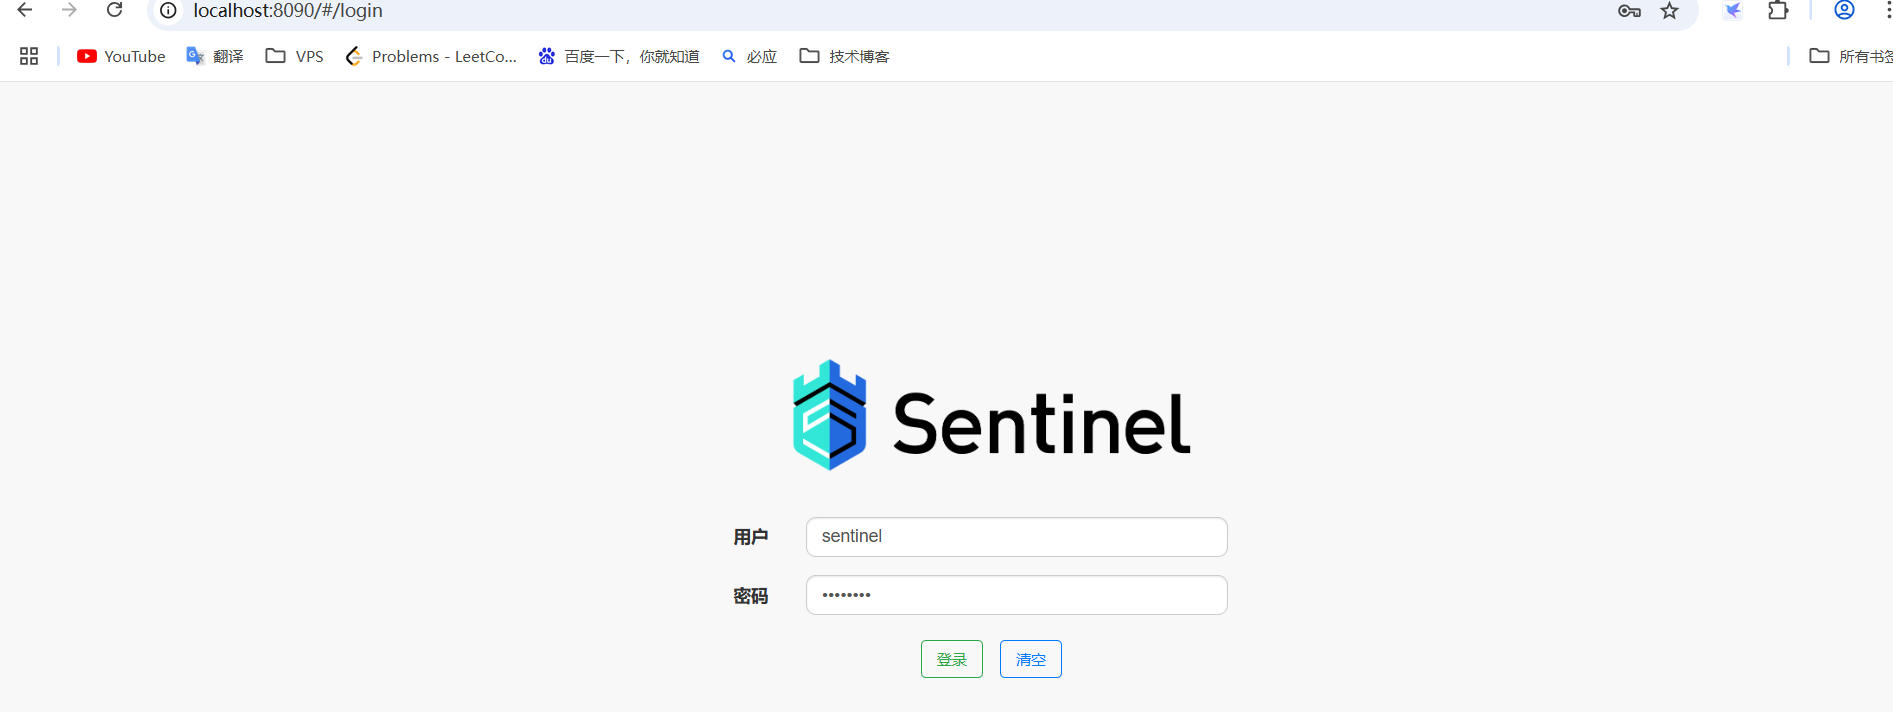Open the 翻译 bookmark

(x=215, y=56)
